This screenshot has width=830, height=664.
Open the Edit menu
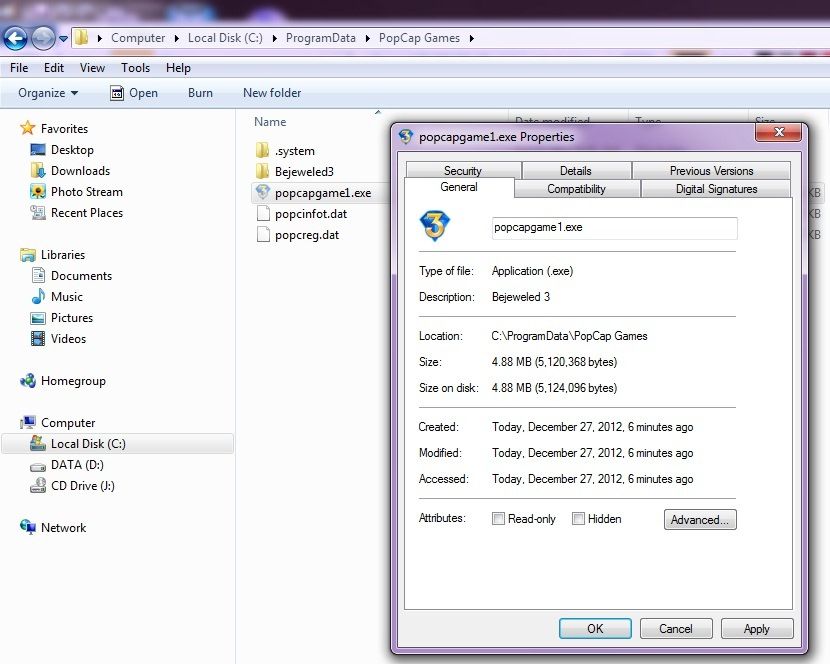(53, 68)
